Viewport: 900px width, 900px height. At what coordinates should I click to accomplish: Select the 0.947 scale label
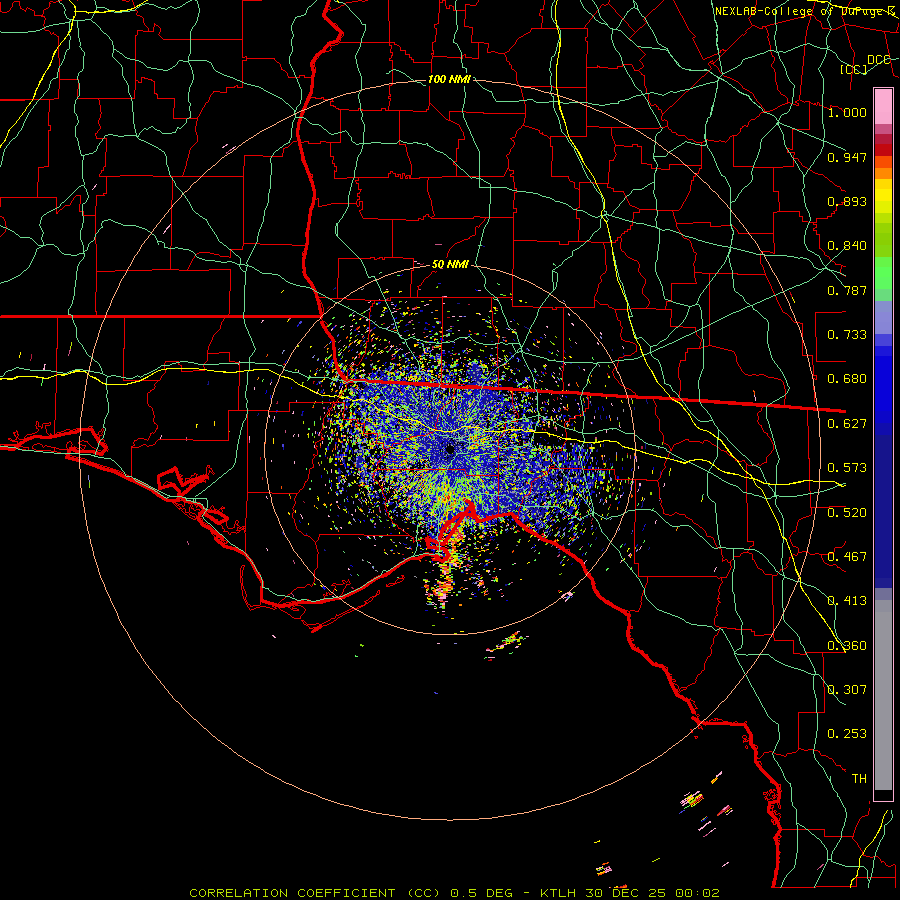click(x=847, y=157)
